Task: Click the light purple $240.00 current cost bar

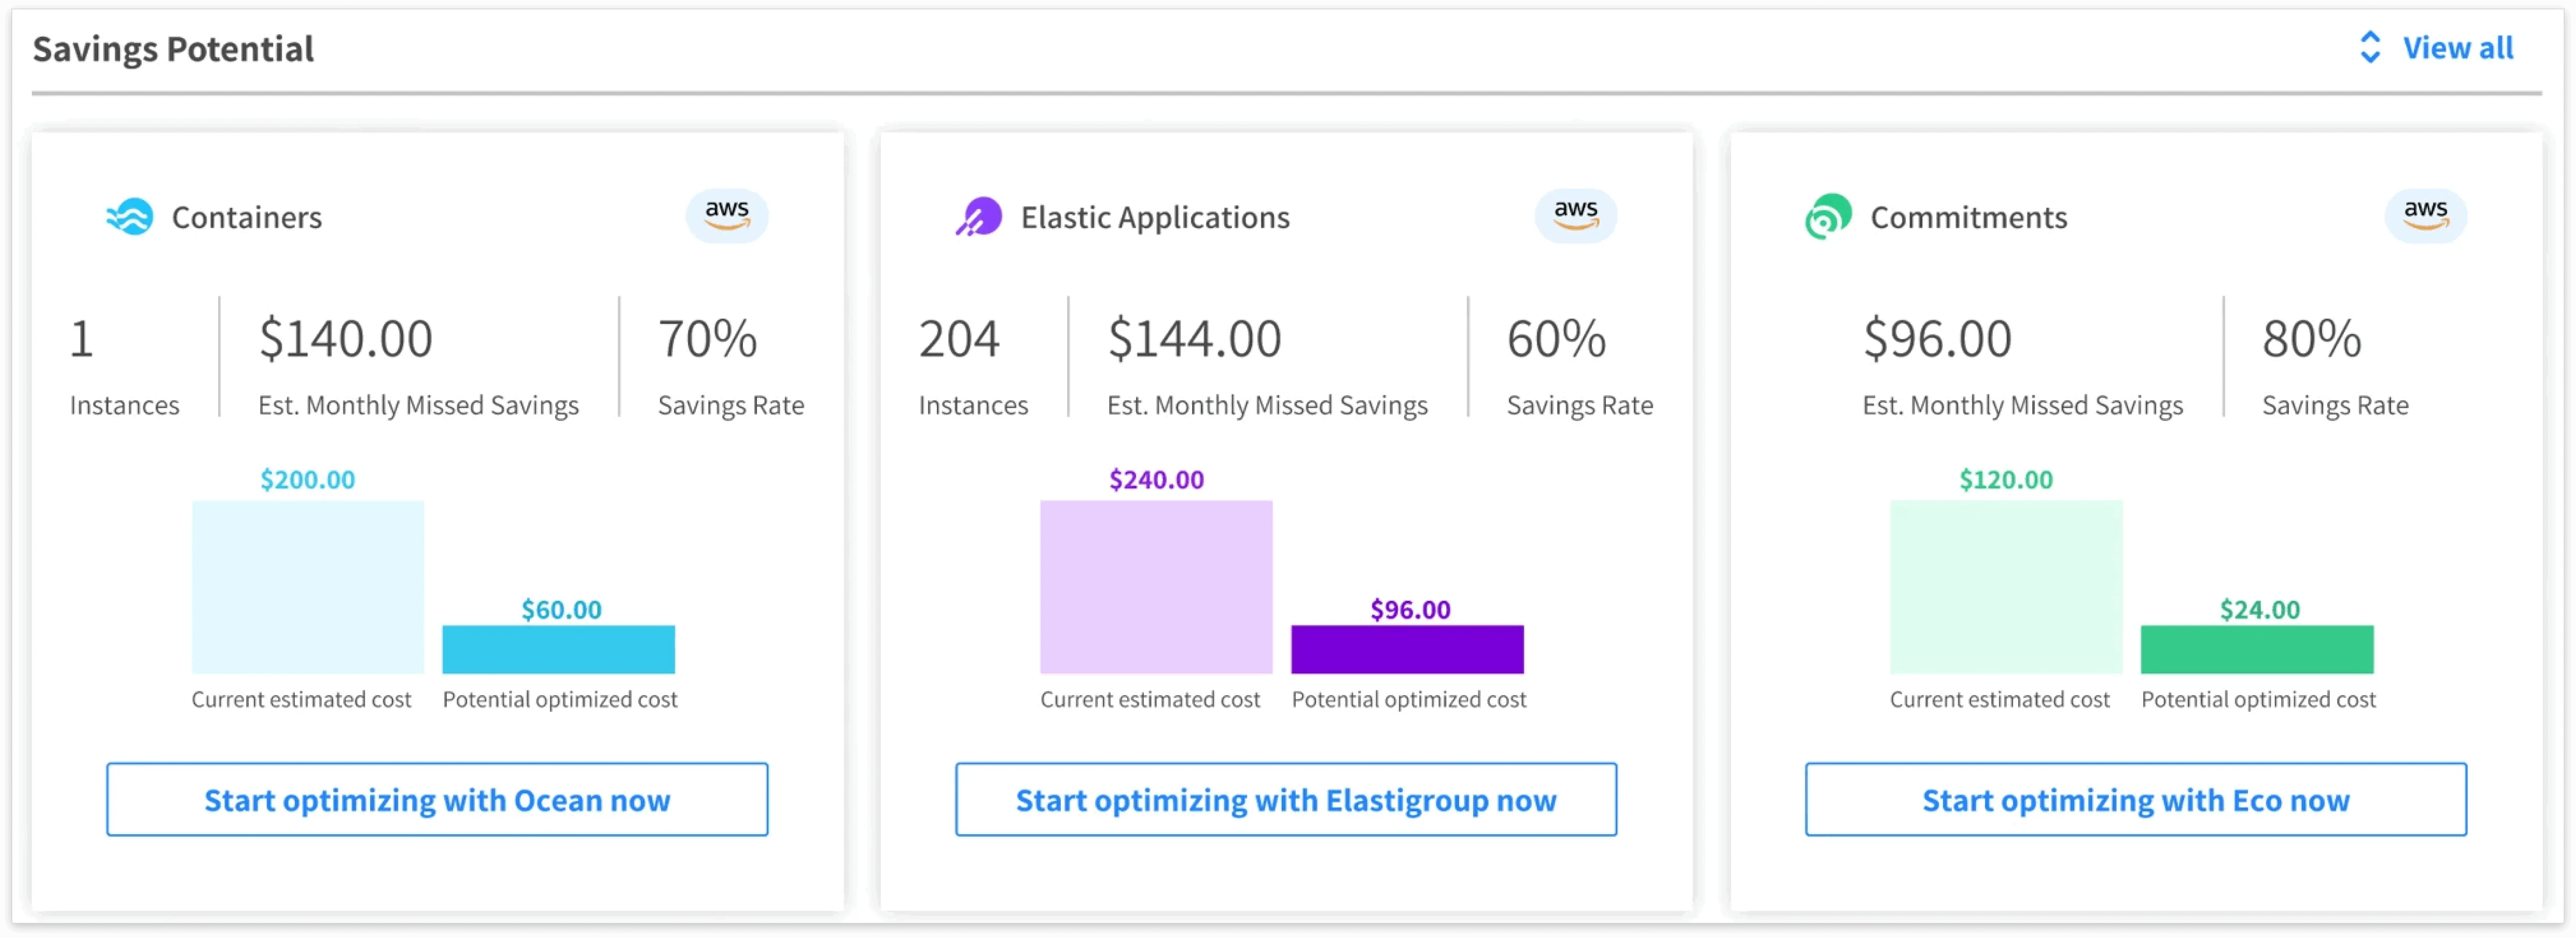Action: point(1156,587)
